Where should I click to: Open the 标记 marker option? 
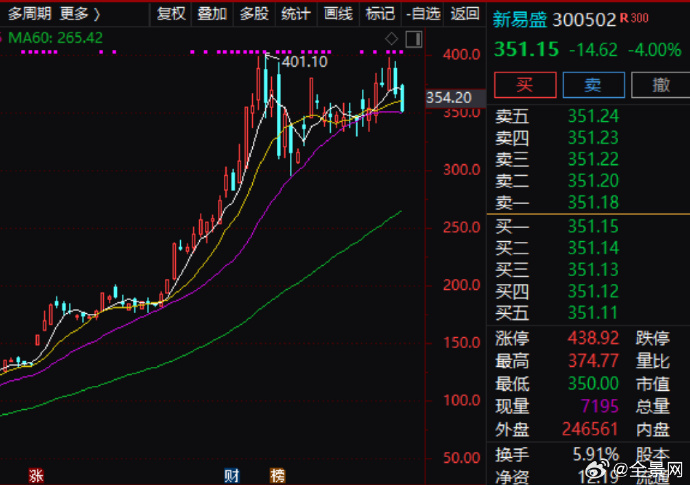(x=380, y=14)
